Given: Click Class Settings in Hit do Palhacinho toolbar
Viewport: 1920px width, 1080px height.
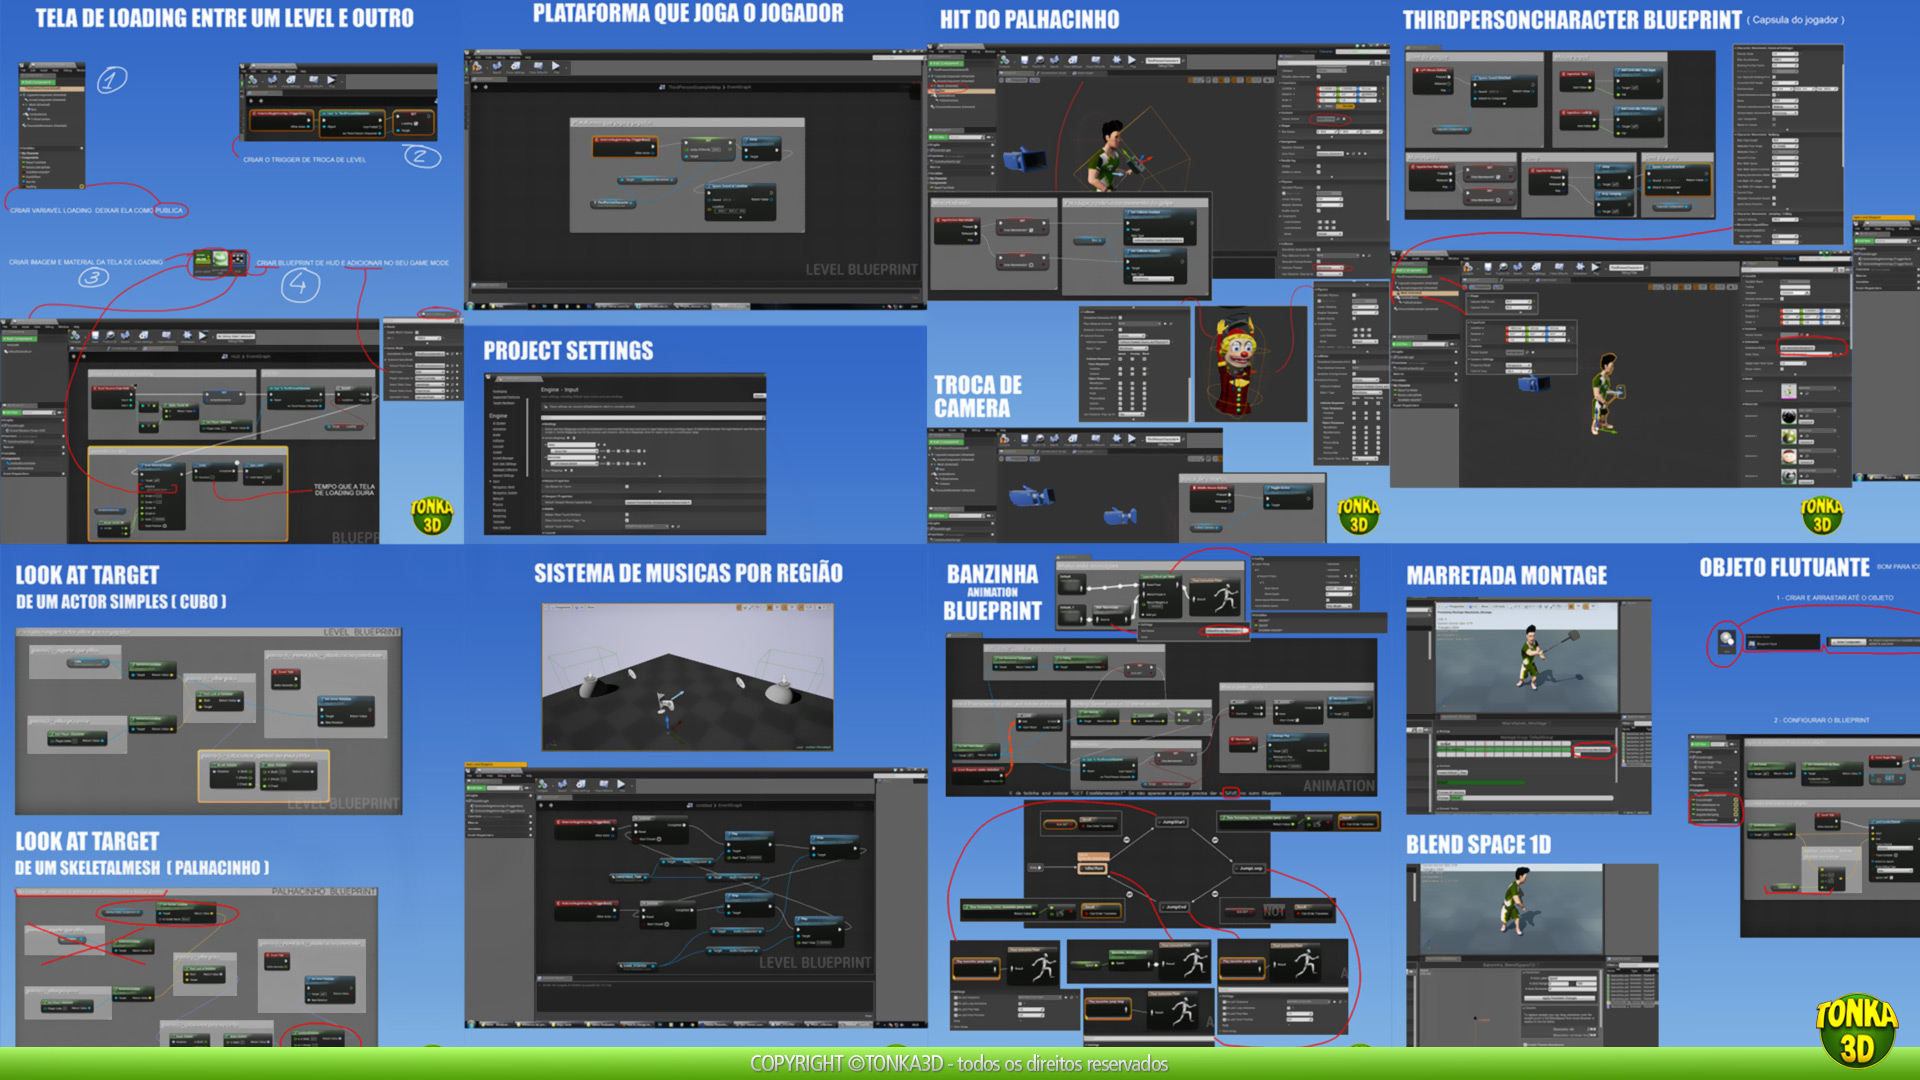Looking at the screenshot, I should point(1072,60).
